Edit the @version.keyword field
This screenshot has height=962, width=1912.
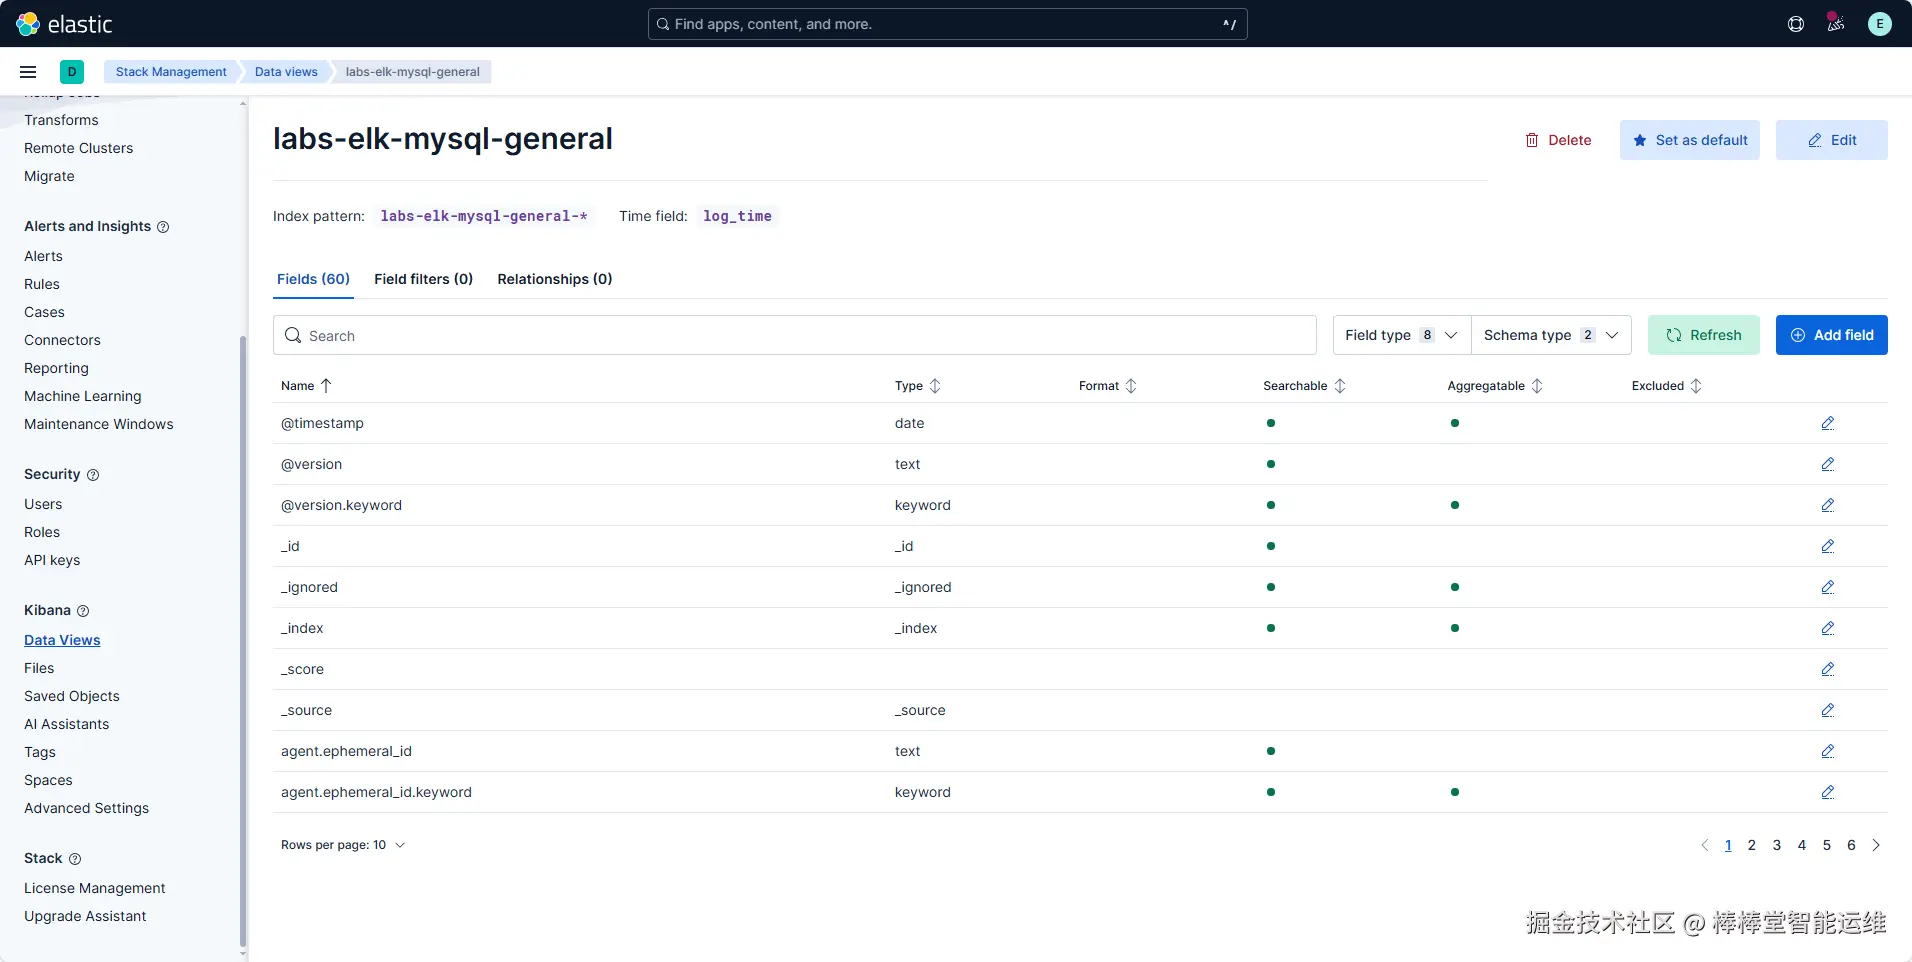(x=1828, y=505)
